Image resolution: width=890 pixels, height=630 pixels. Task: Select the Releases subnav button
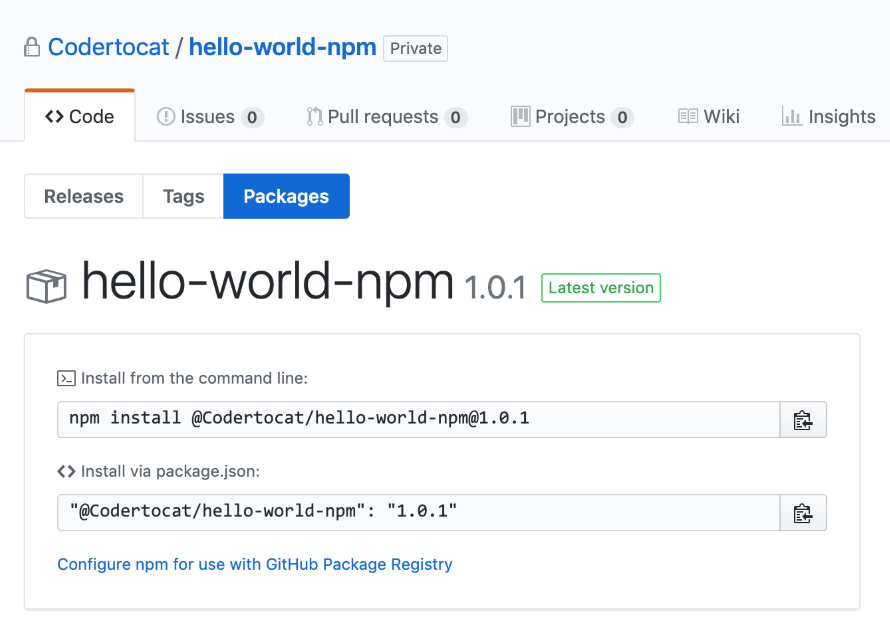pyautogui.click(x=83, y=196)
